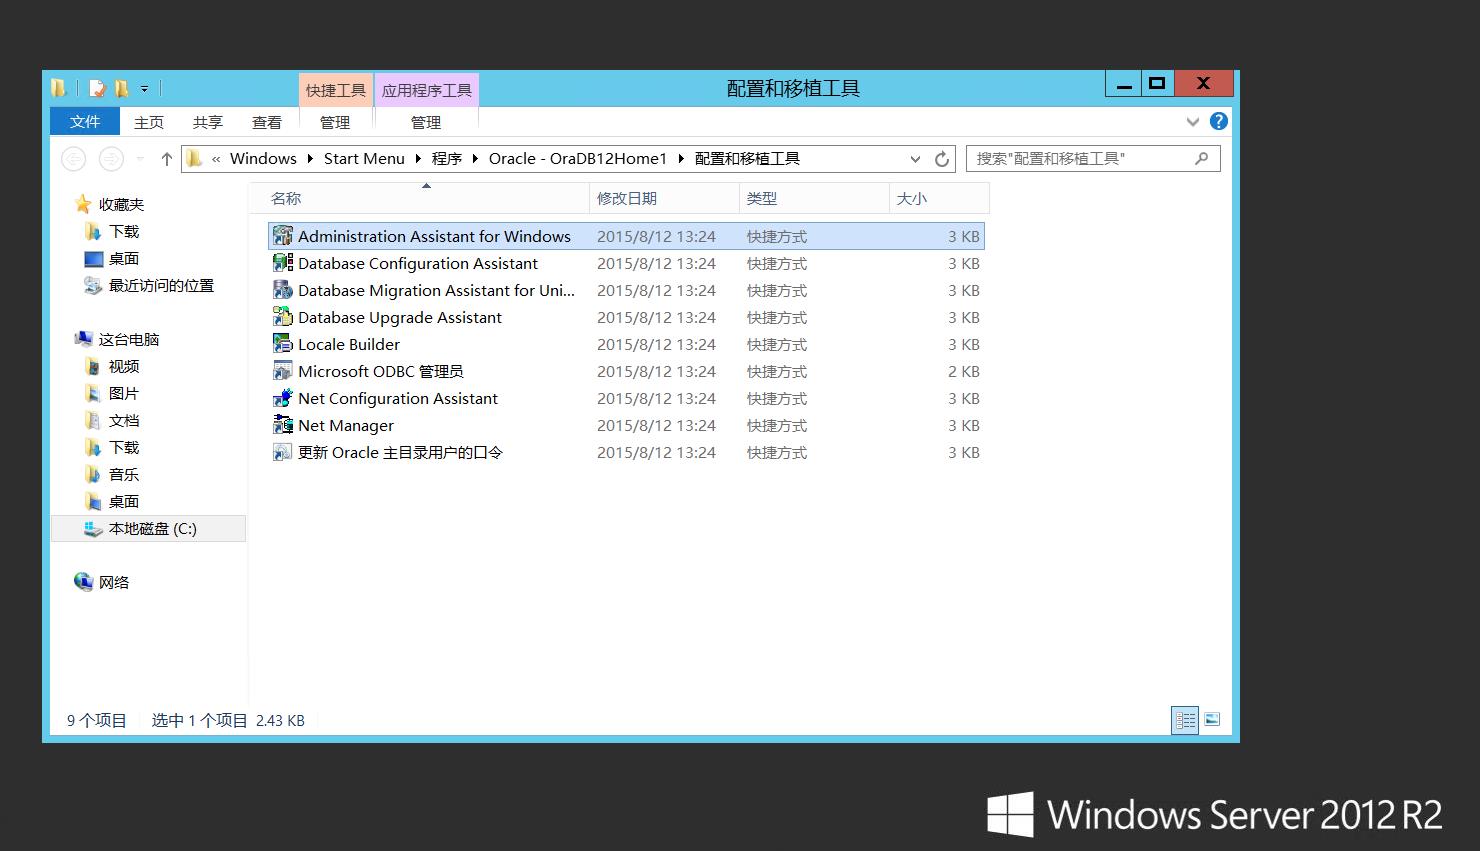
Task: Open quick access toolbar customize dropdown
Action: (144, 89)
